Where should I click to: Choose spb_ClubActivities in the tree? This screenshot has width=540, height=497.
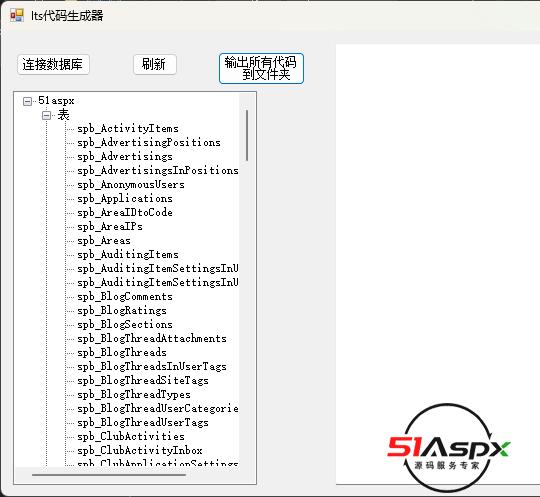click(x=131, y=436)
